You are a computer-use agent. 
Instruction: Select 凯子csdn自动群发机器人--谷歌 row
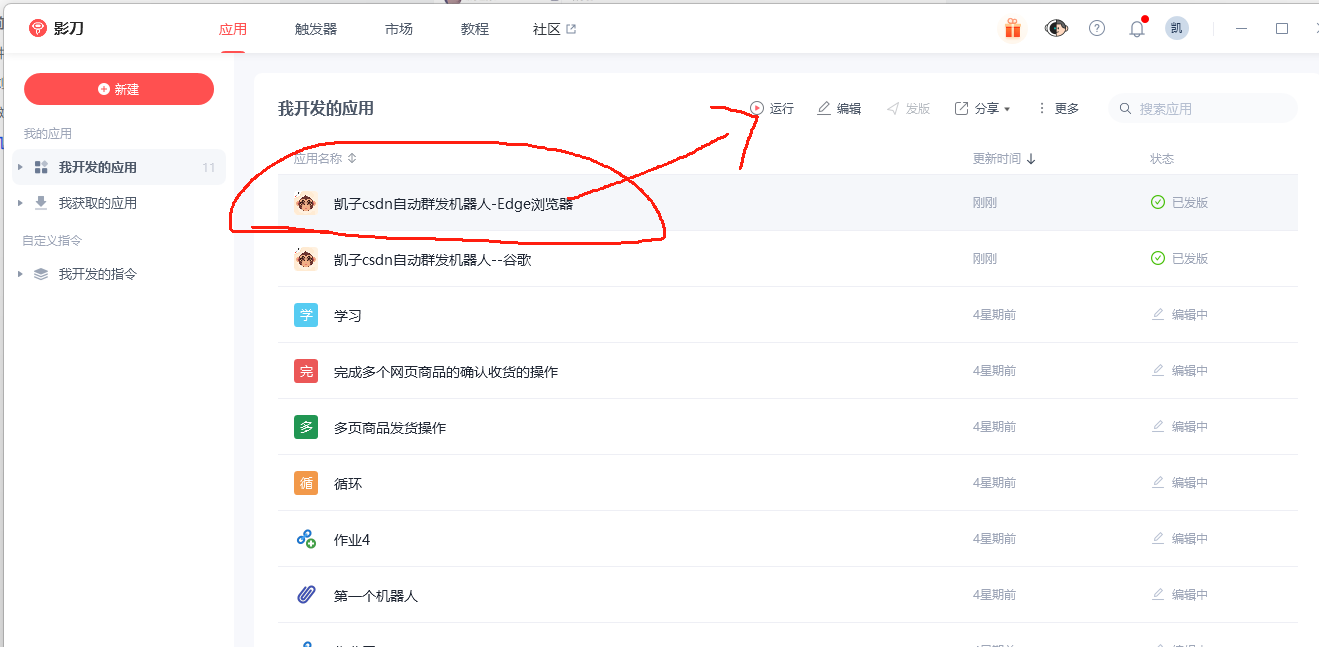788,259
